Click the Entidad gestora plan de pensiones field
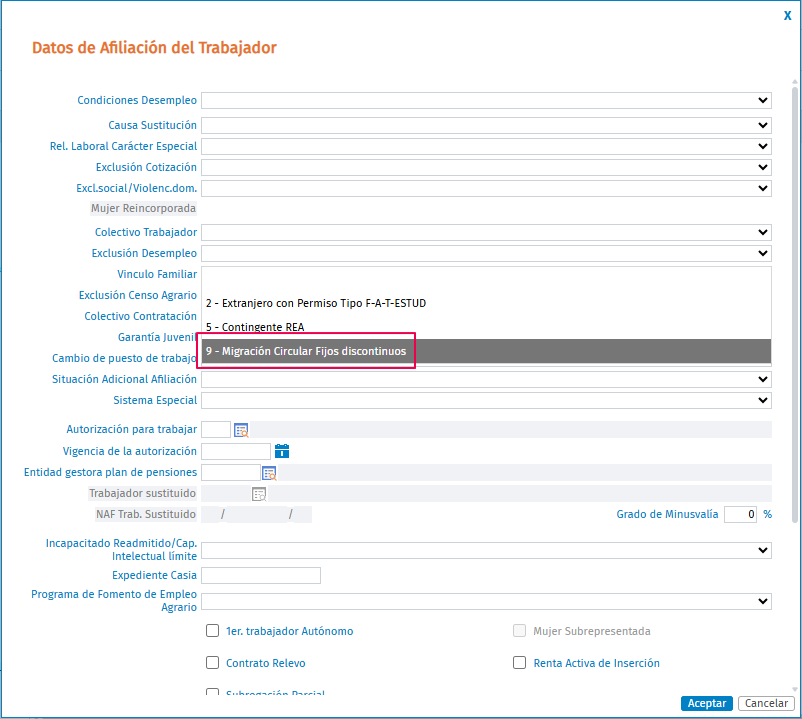Image resolution: width=802 pixels, height=719 pixels. pyautogui.click(x=231, y=473)
